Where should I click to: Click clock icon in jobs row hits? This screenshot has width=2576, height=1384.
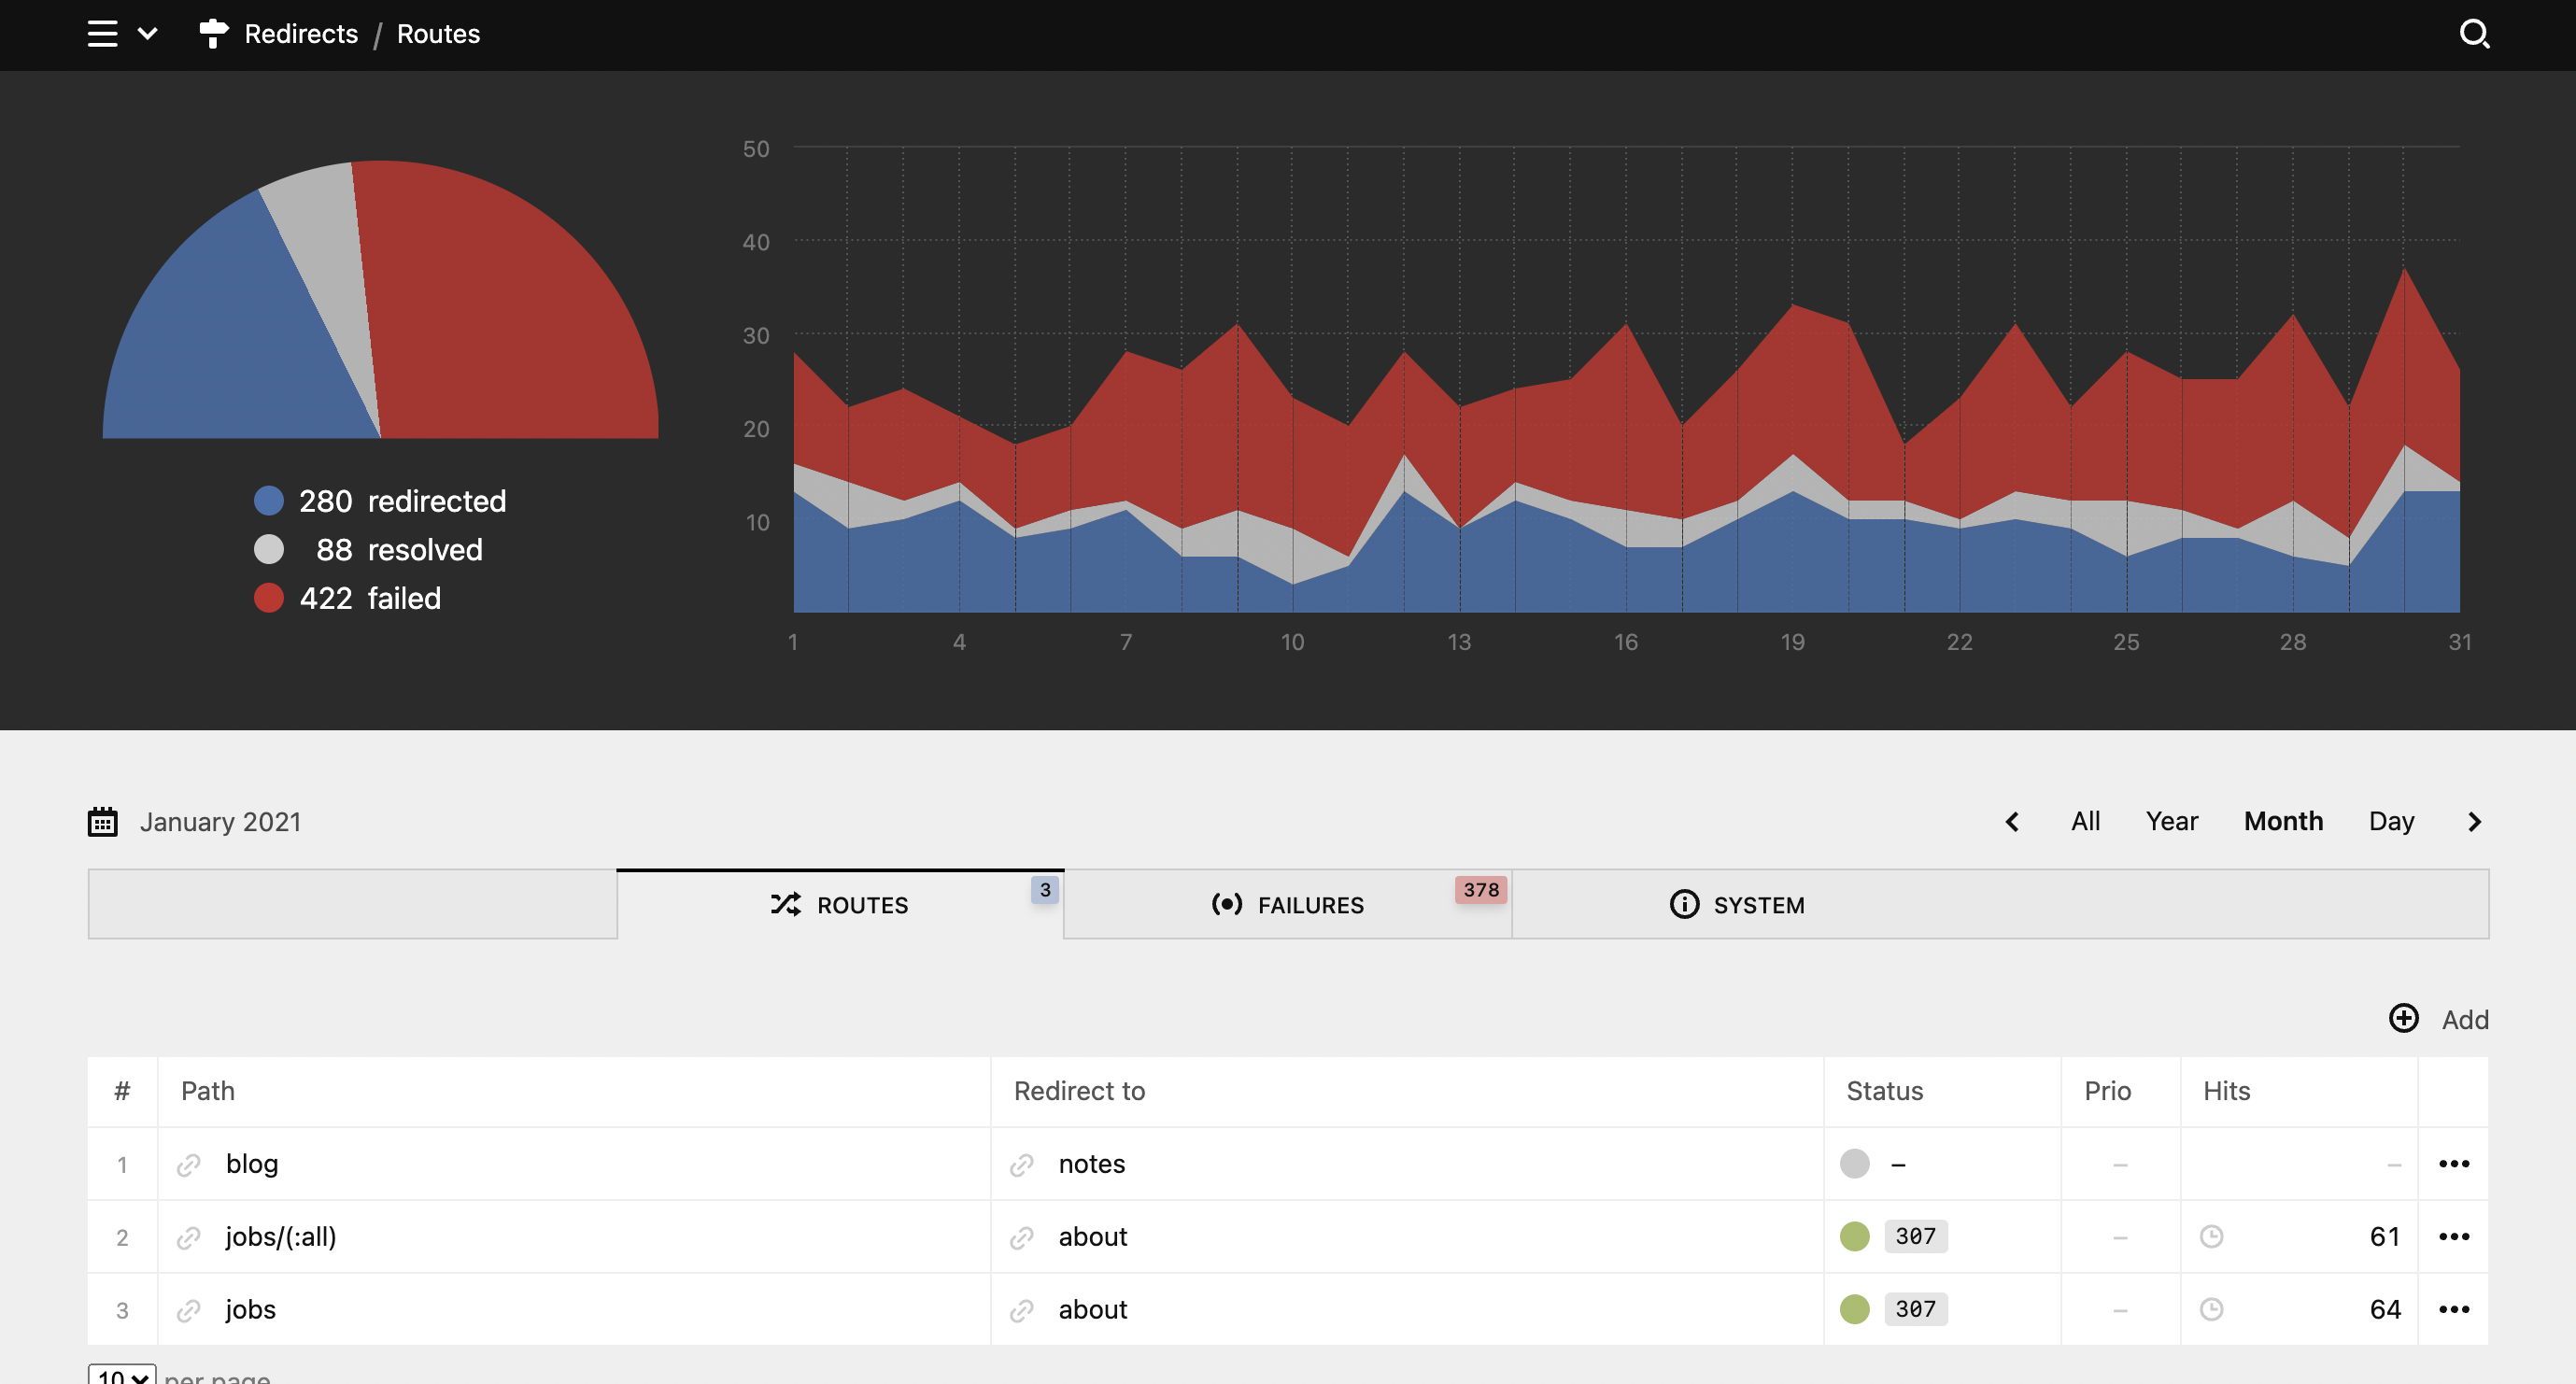coord(2211,1310)
